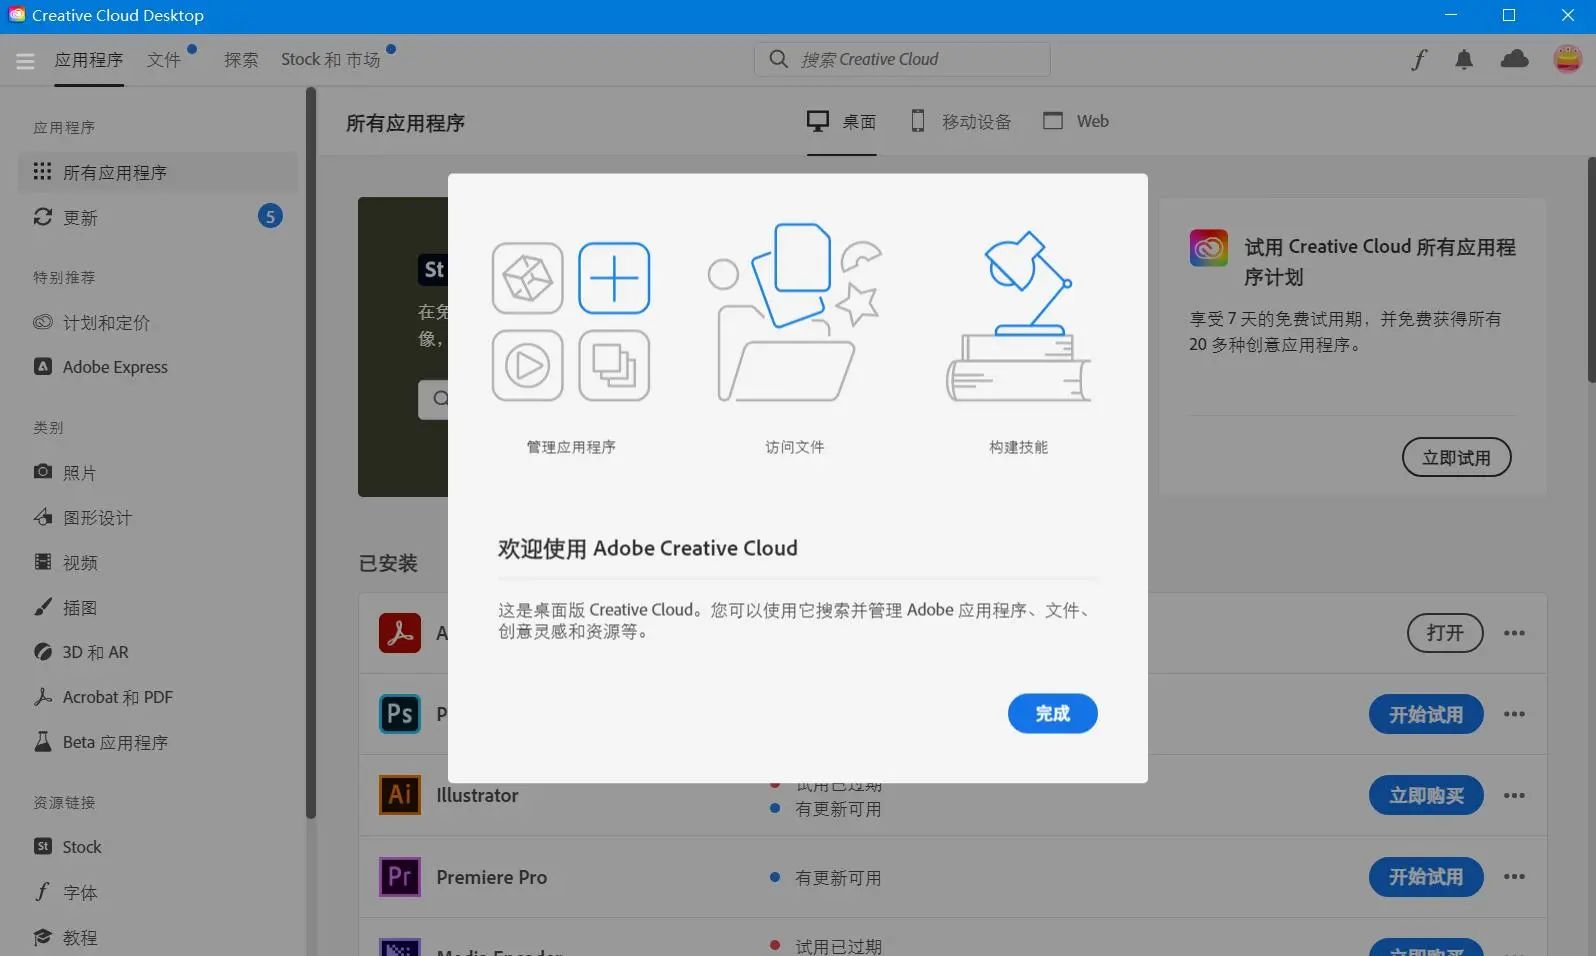1596x956 pixels.
Task: Select 所有应用程序 in the sidebar
Action: (x=158, y=172)
